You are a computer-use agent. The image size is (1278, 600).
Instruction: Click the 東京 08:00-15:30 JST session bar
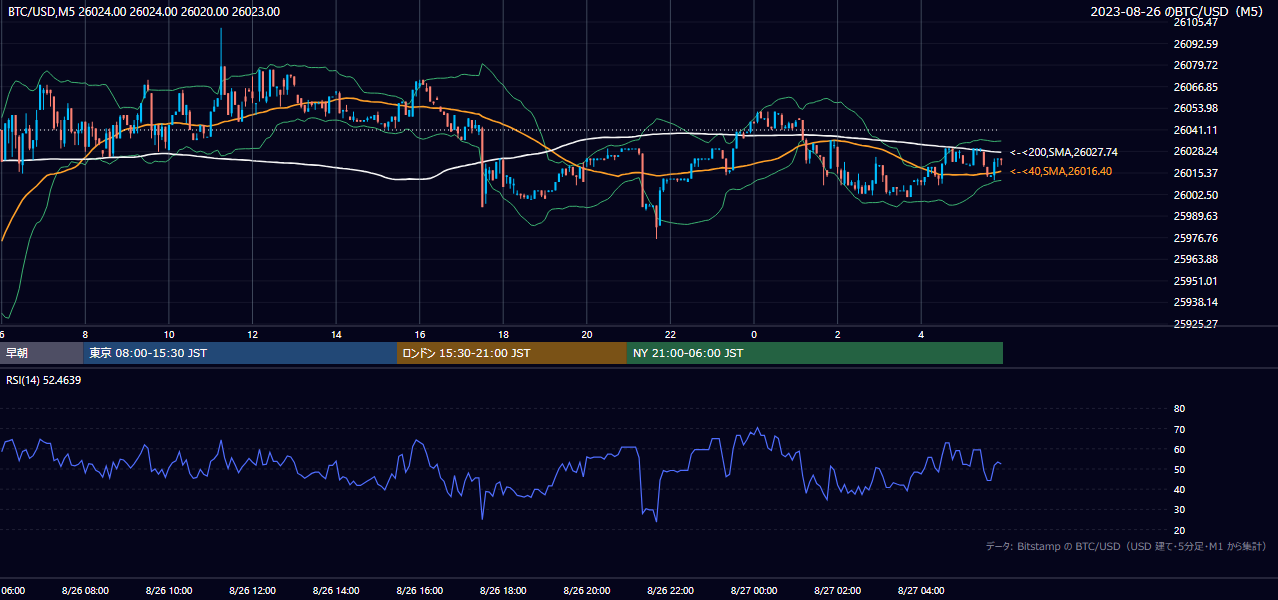pos(240,353)
